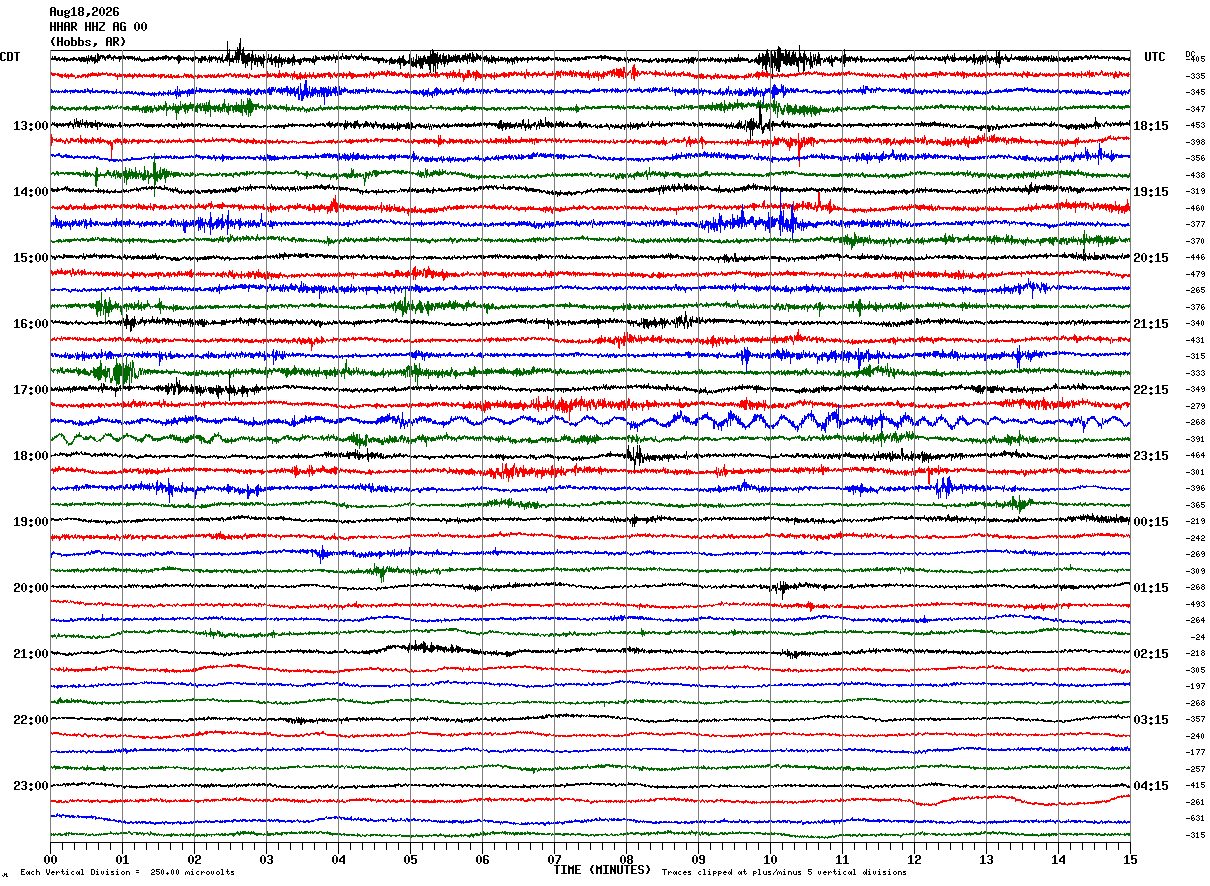Image resolution: width=1210 pixels, height=886 pixels.
Task: Click the 01:15 UTC time label
Action: coord(1151,588)
